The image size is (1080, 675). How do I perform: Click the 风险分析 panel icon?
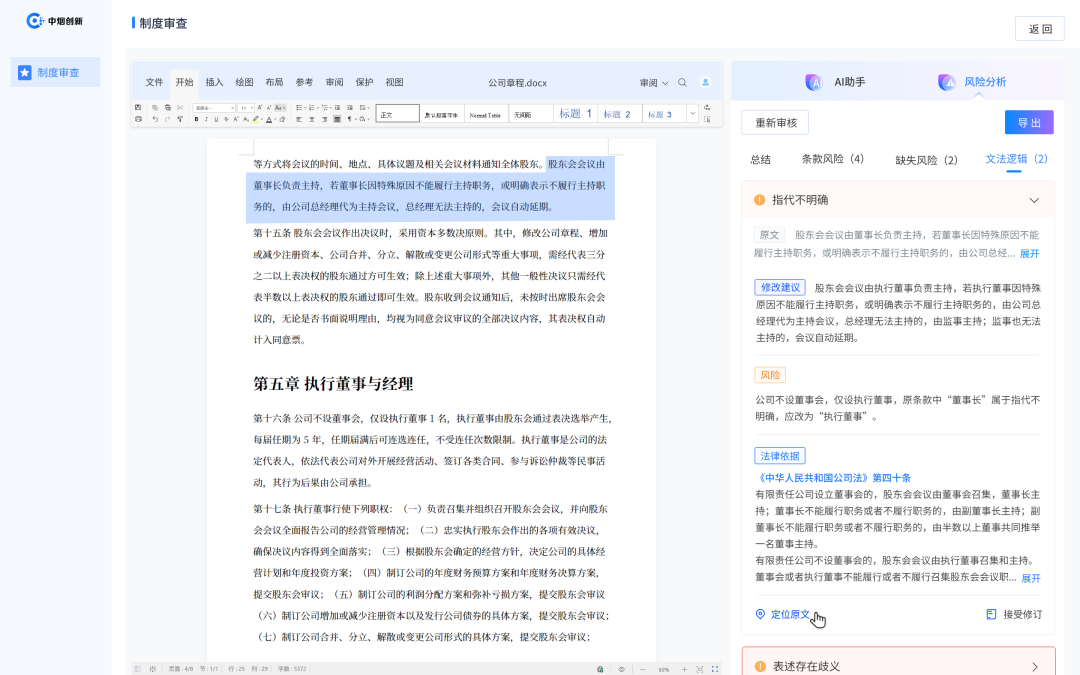tap(945, 81)
